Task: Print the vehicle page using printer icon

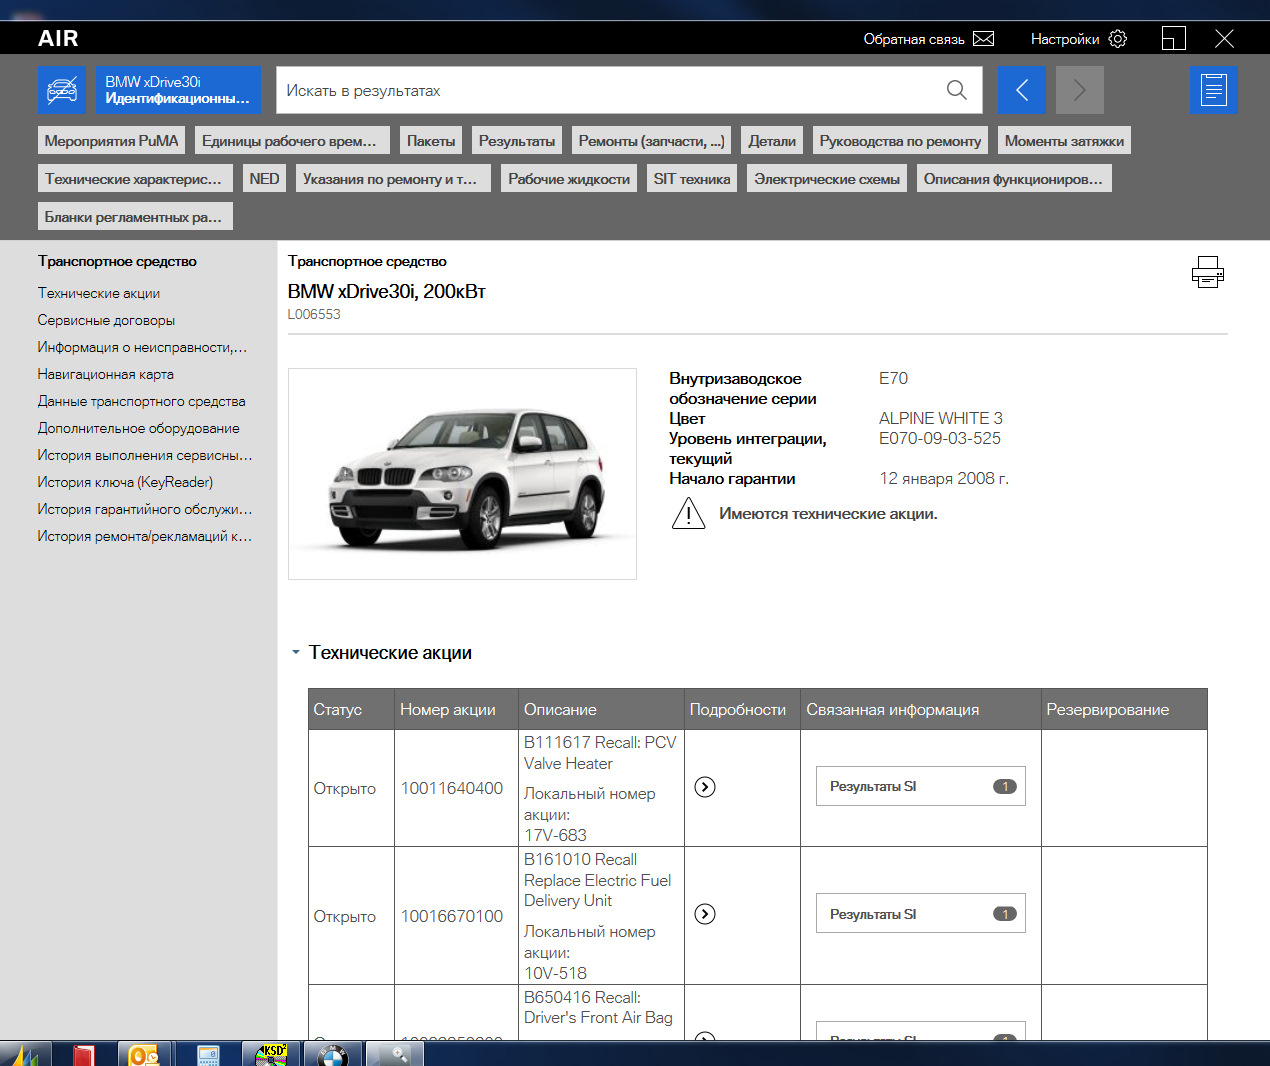Action: pos(1207,272)
